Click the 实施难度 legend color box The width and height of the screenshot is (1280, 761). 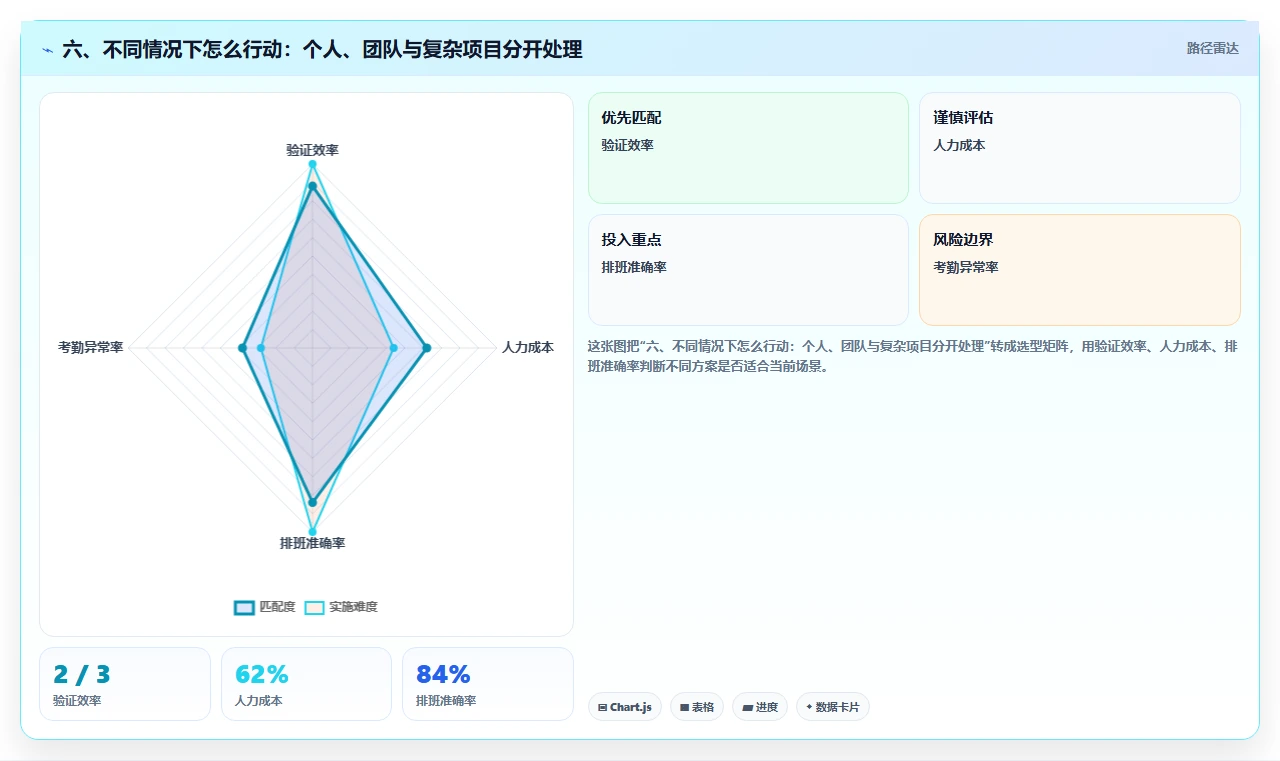(x=315, y=607)
